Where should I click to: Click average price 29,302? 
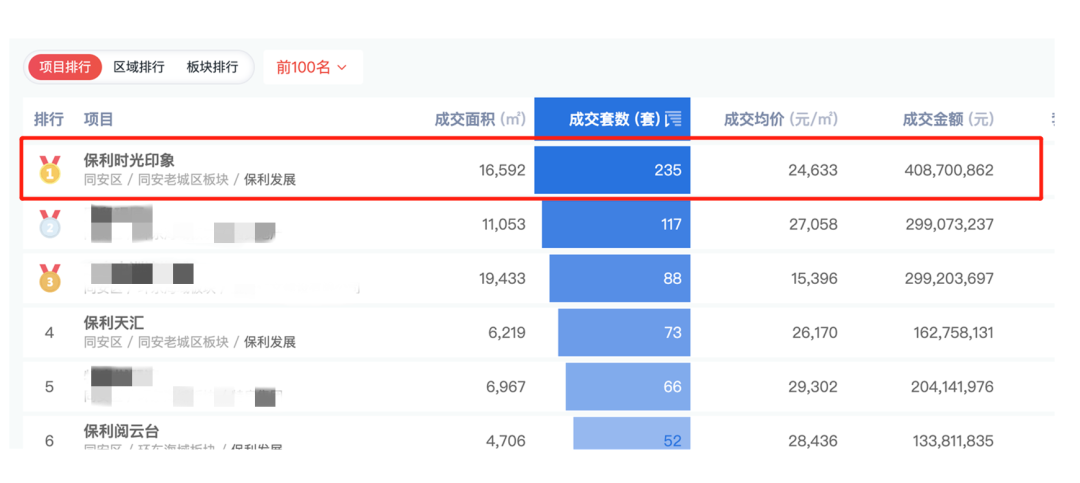tap(813, 387)
